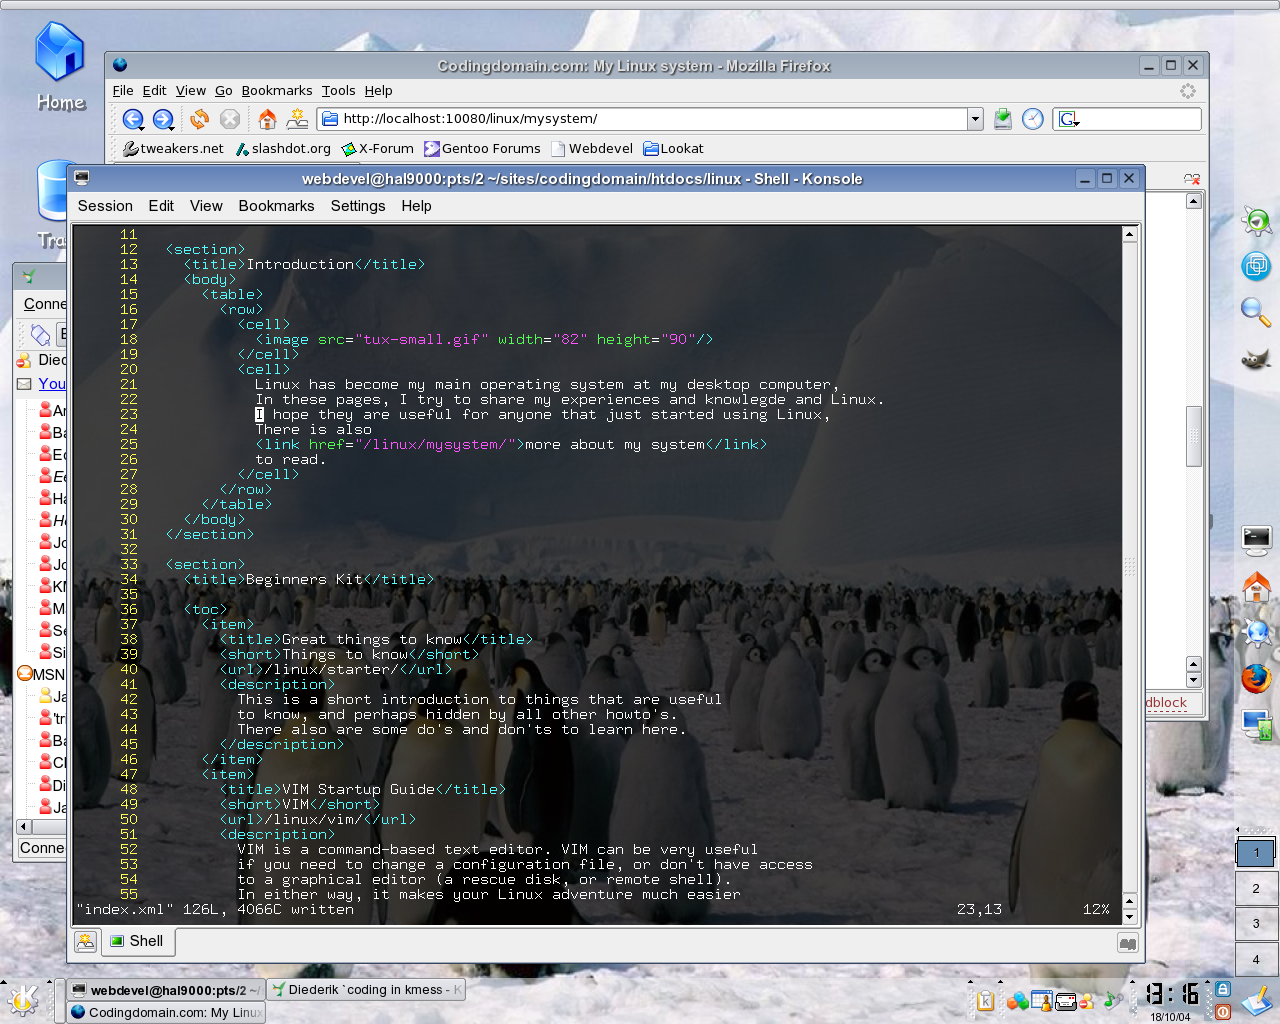Click the bookmark icon beside Home in Firefox

(297, 119)
